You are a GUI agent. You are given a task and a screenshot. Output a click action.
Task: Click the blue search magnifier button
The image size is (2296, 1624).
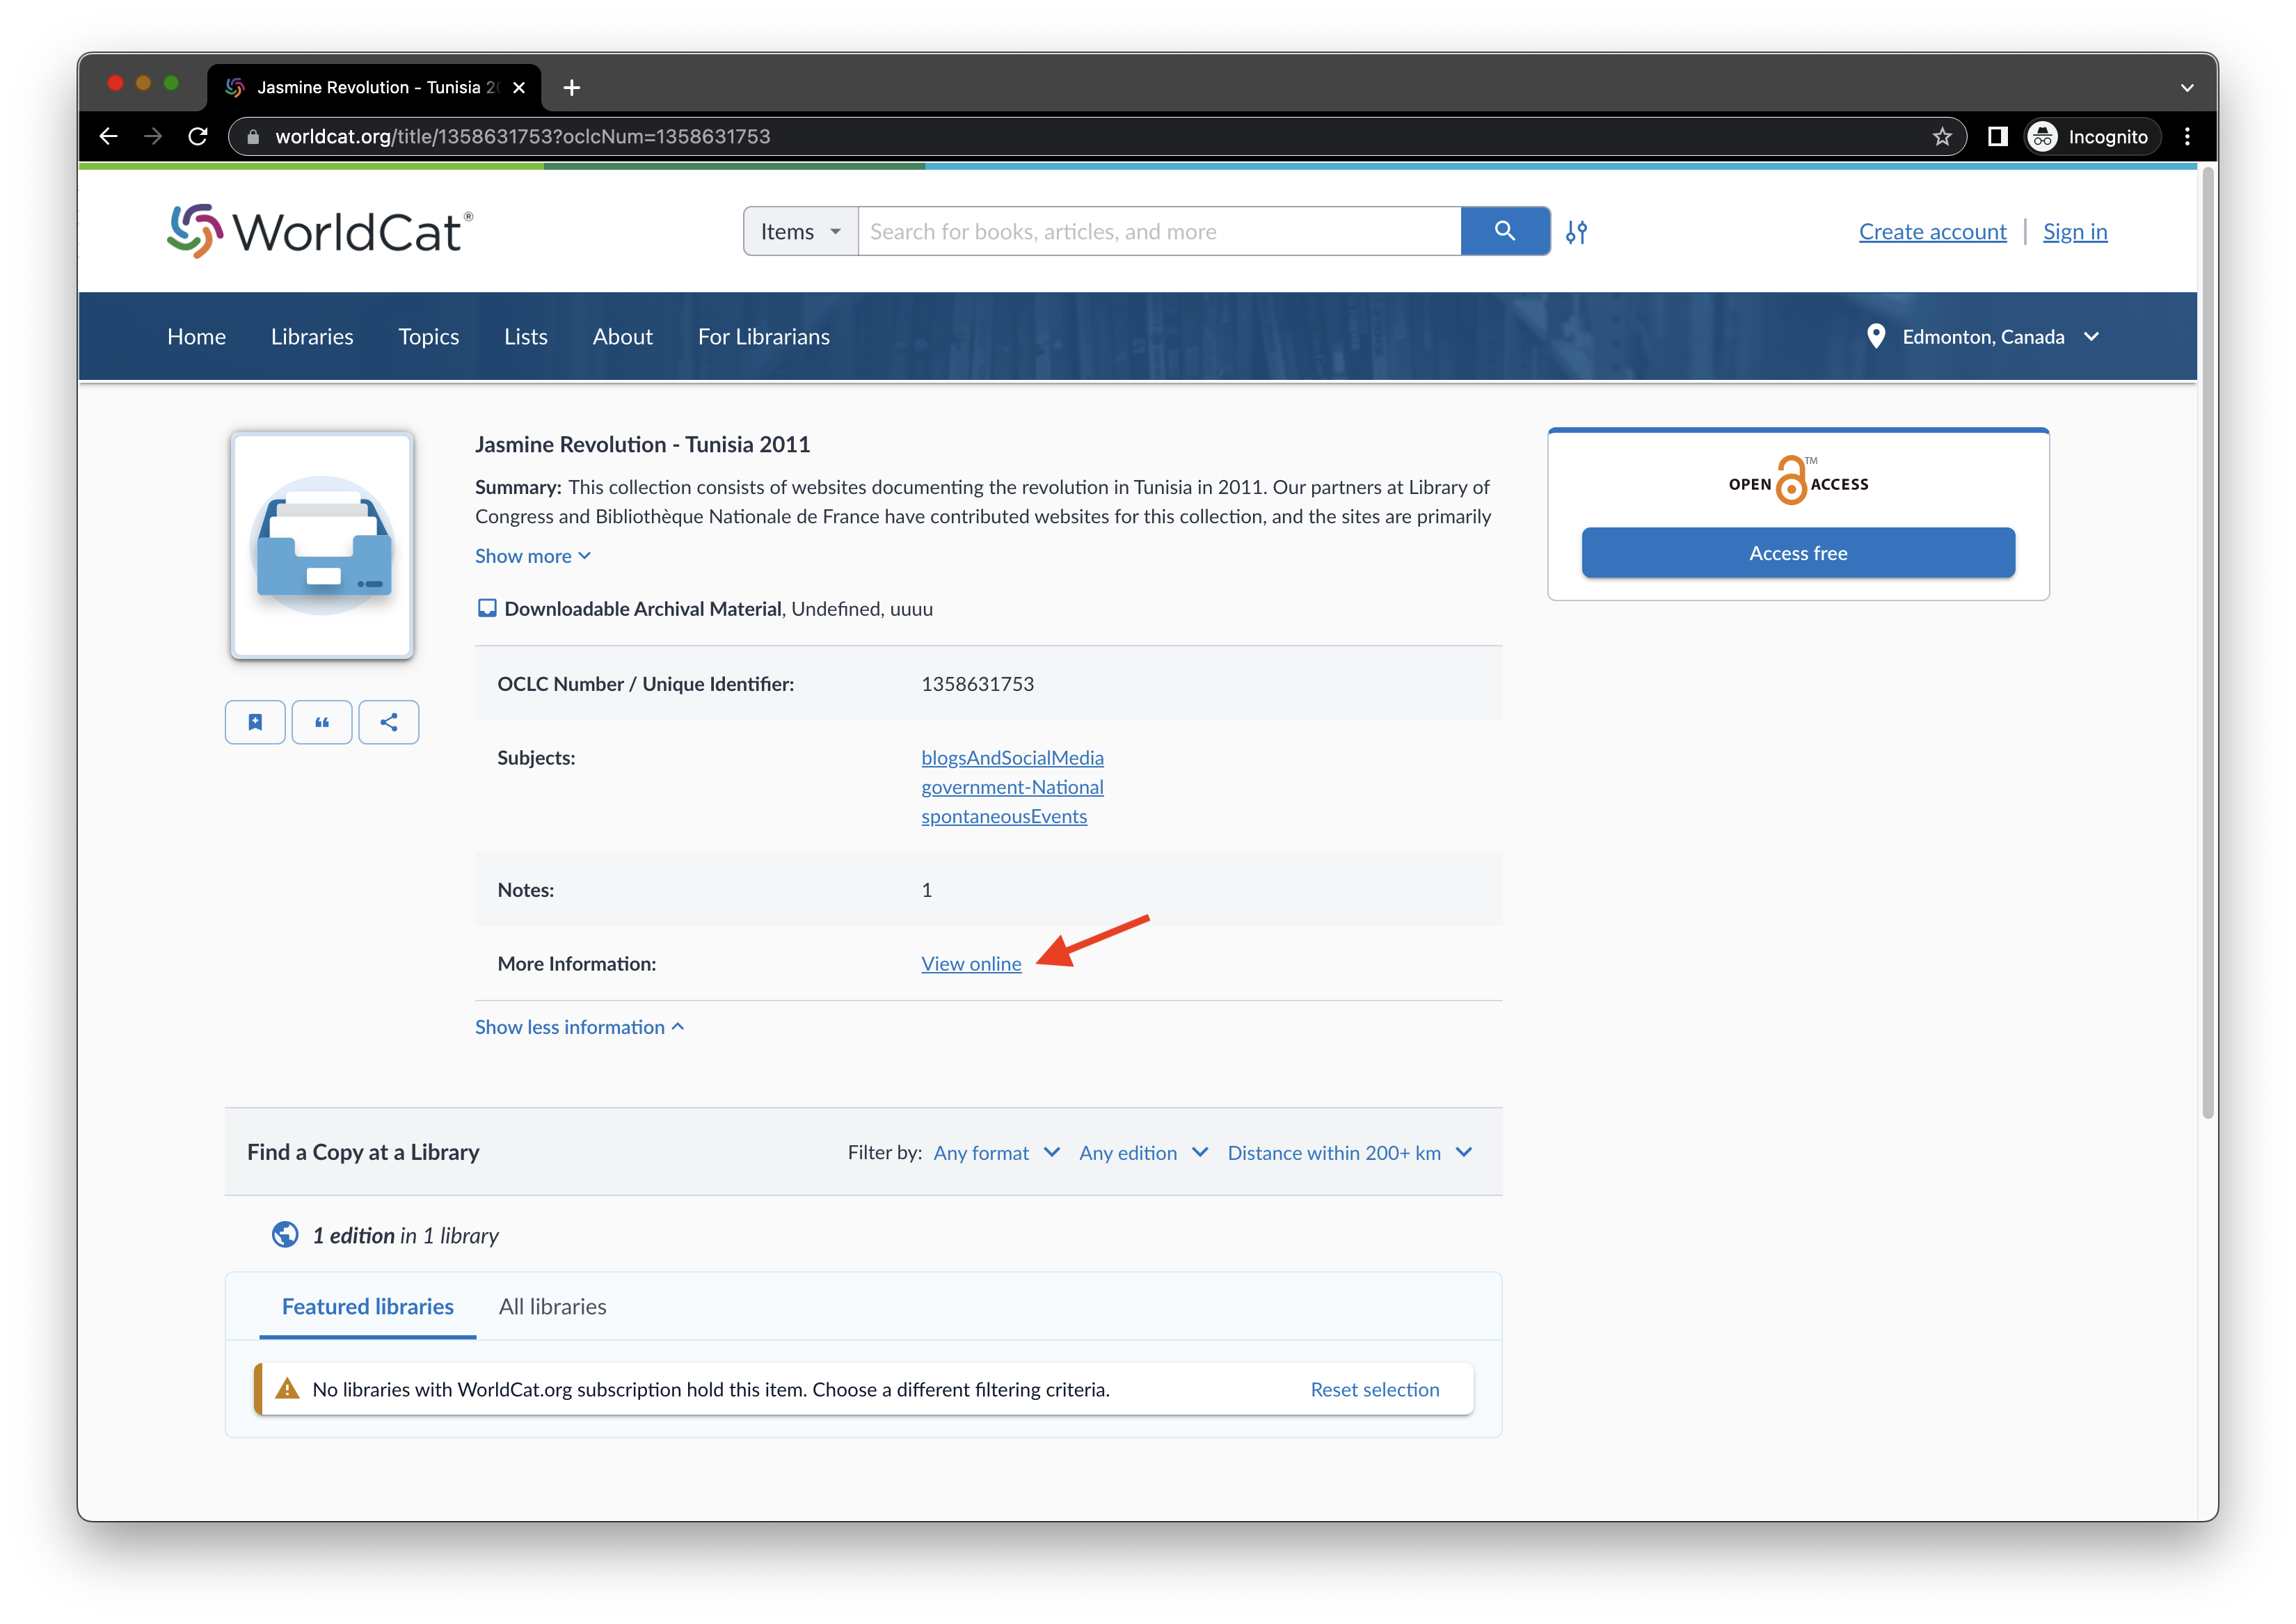tap(1504, 231)
